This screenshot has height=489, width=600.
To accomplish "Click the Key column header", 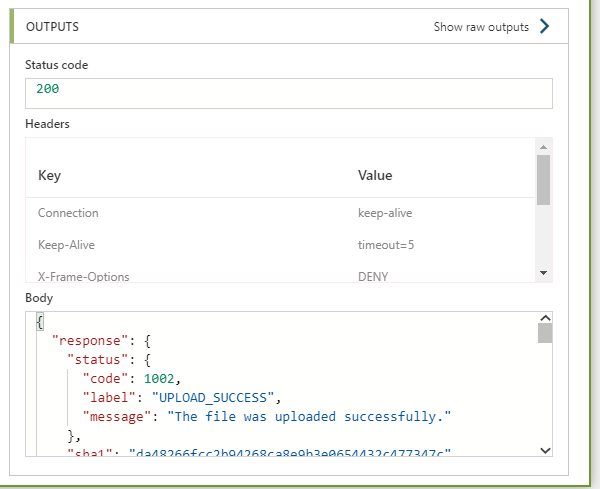I will tap(50, 175).
